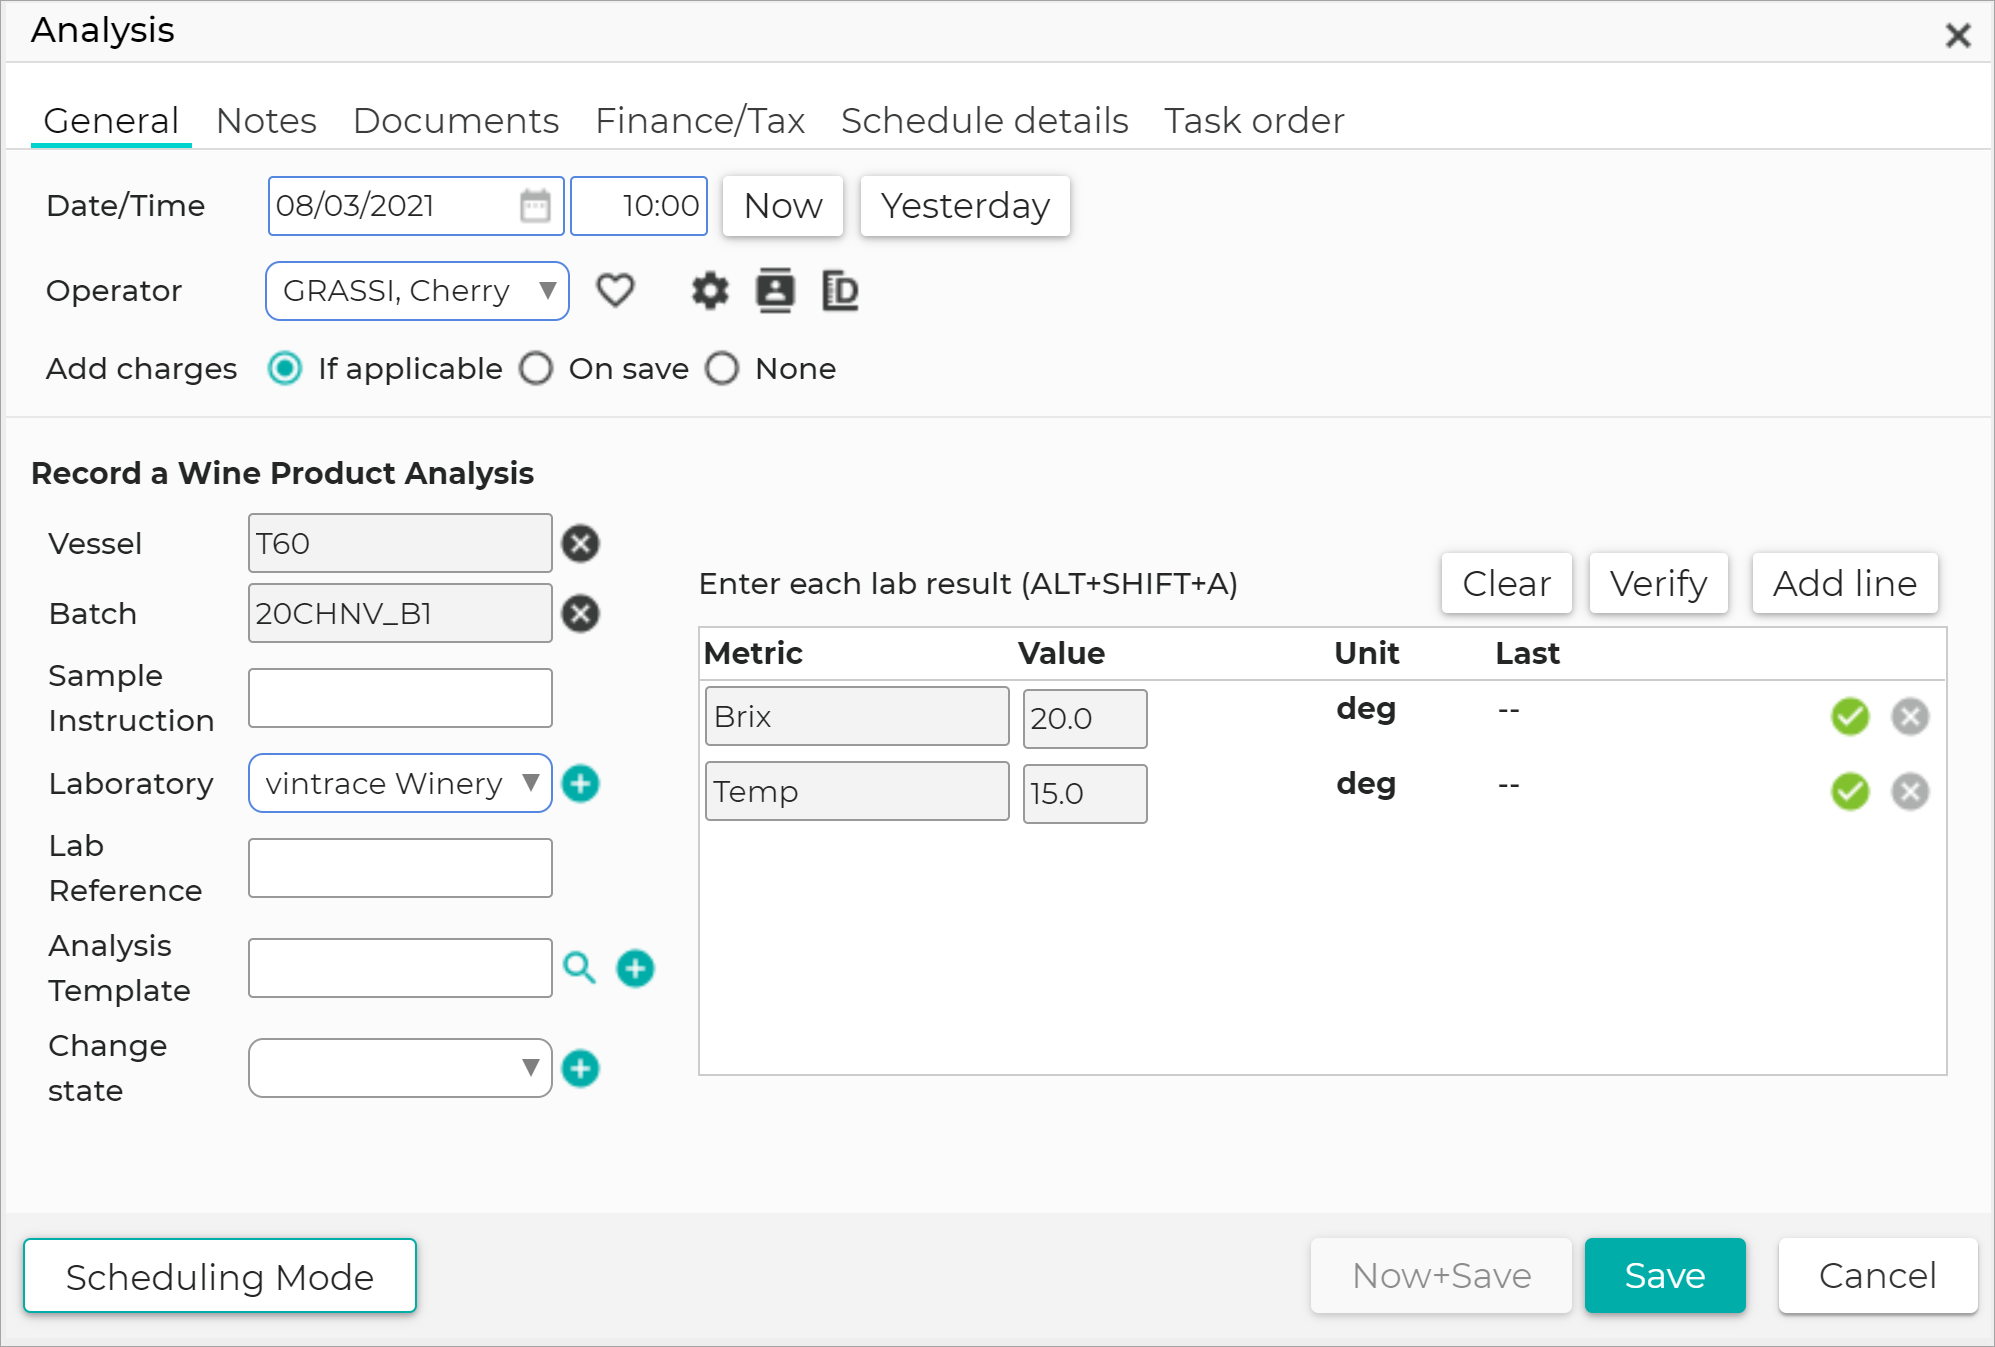Screen dimensions: 1995x1347
Task: Focus the Lab Reference field
Action: (400, 868)
